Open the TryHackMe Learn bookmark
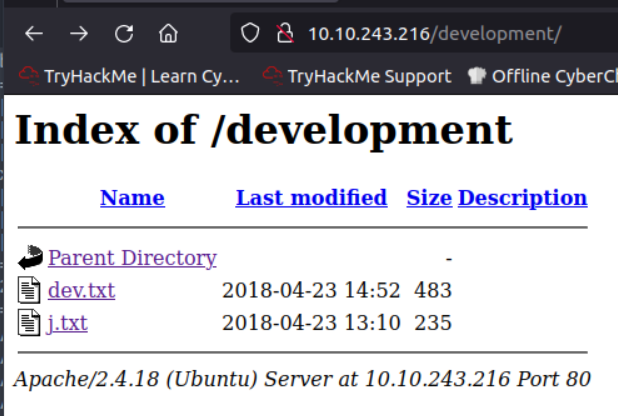Viewport: 618px width, 416px height. [x=130, y=75]
